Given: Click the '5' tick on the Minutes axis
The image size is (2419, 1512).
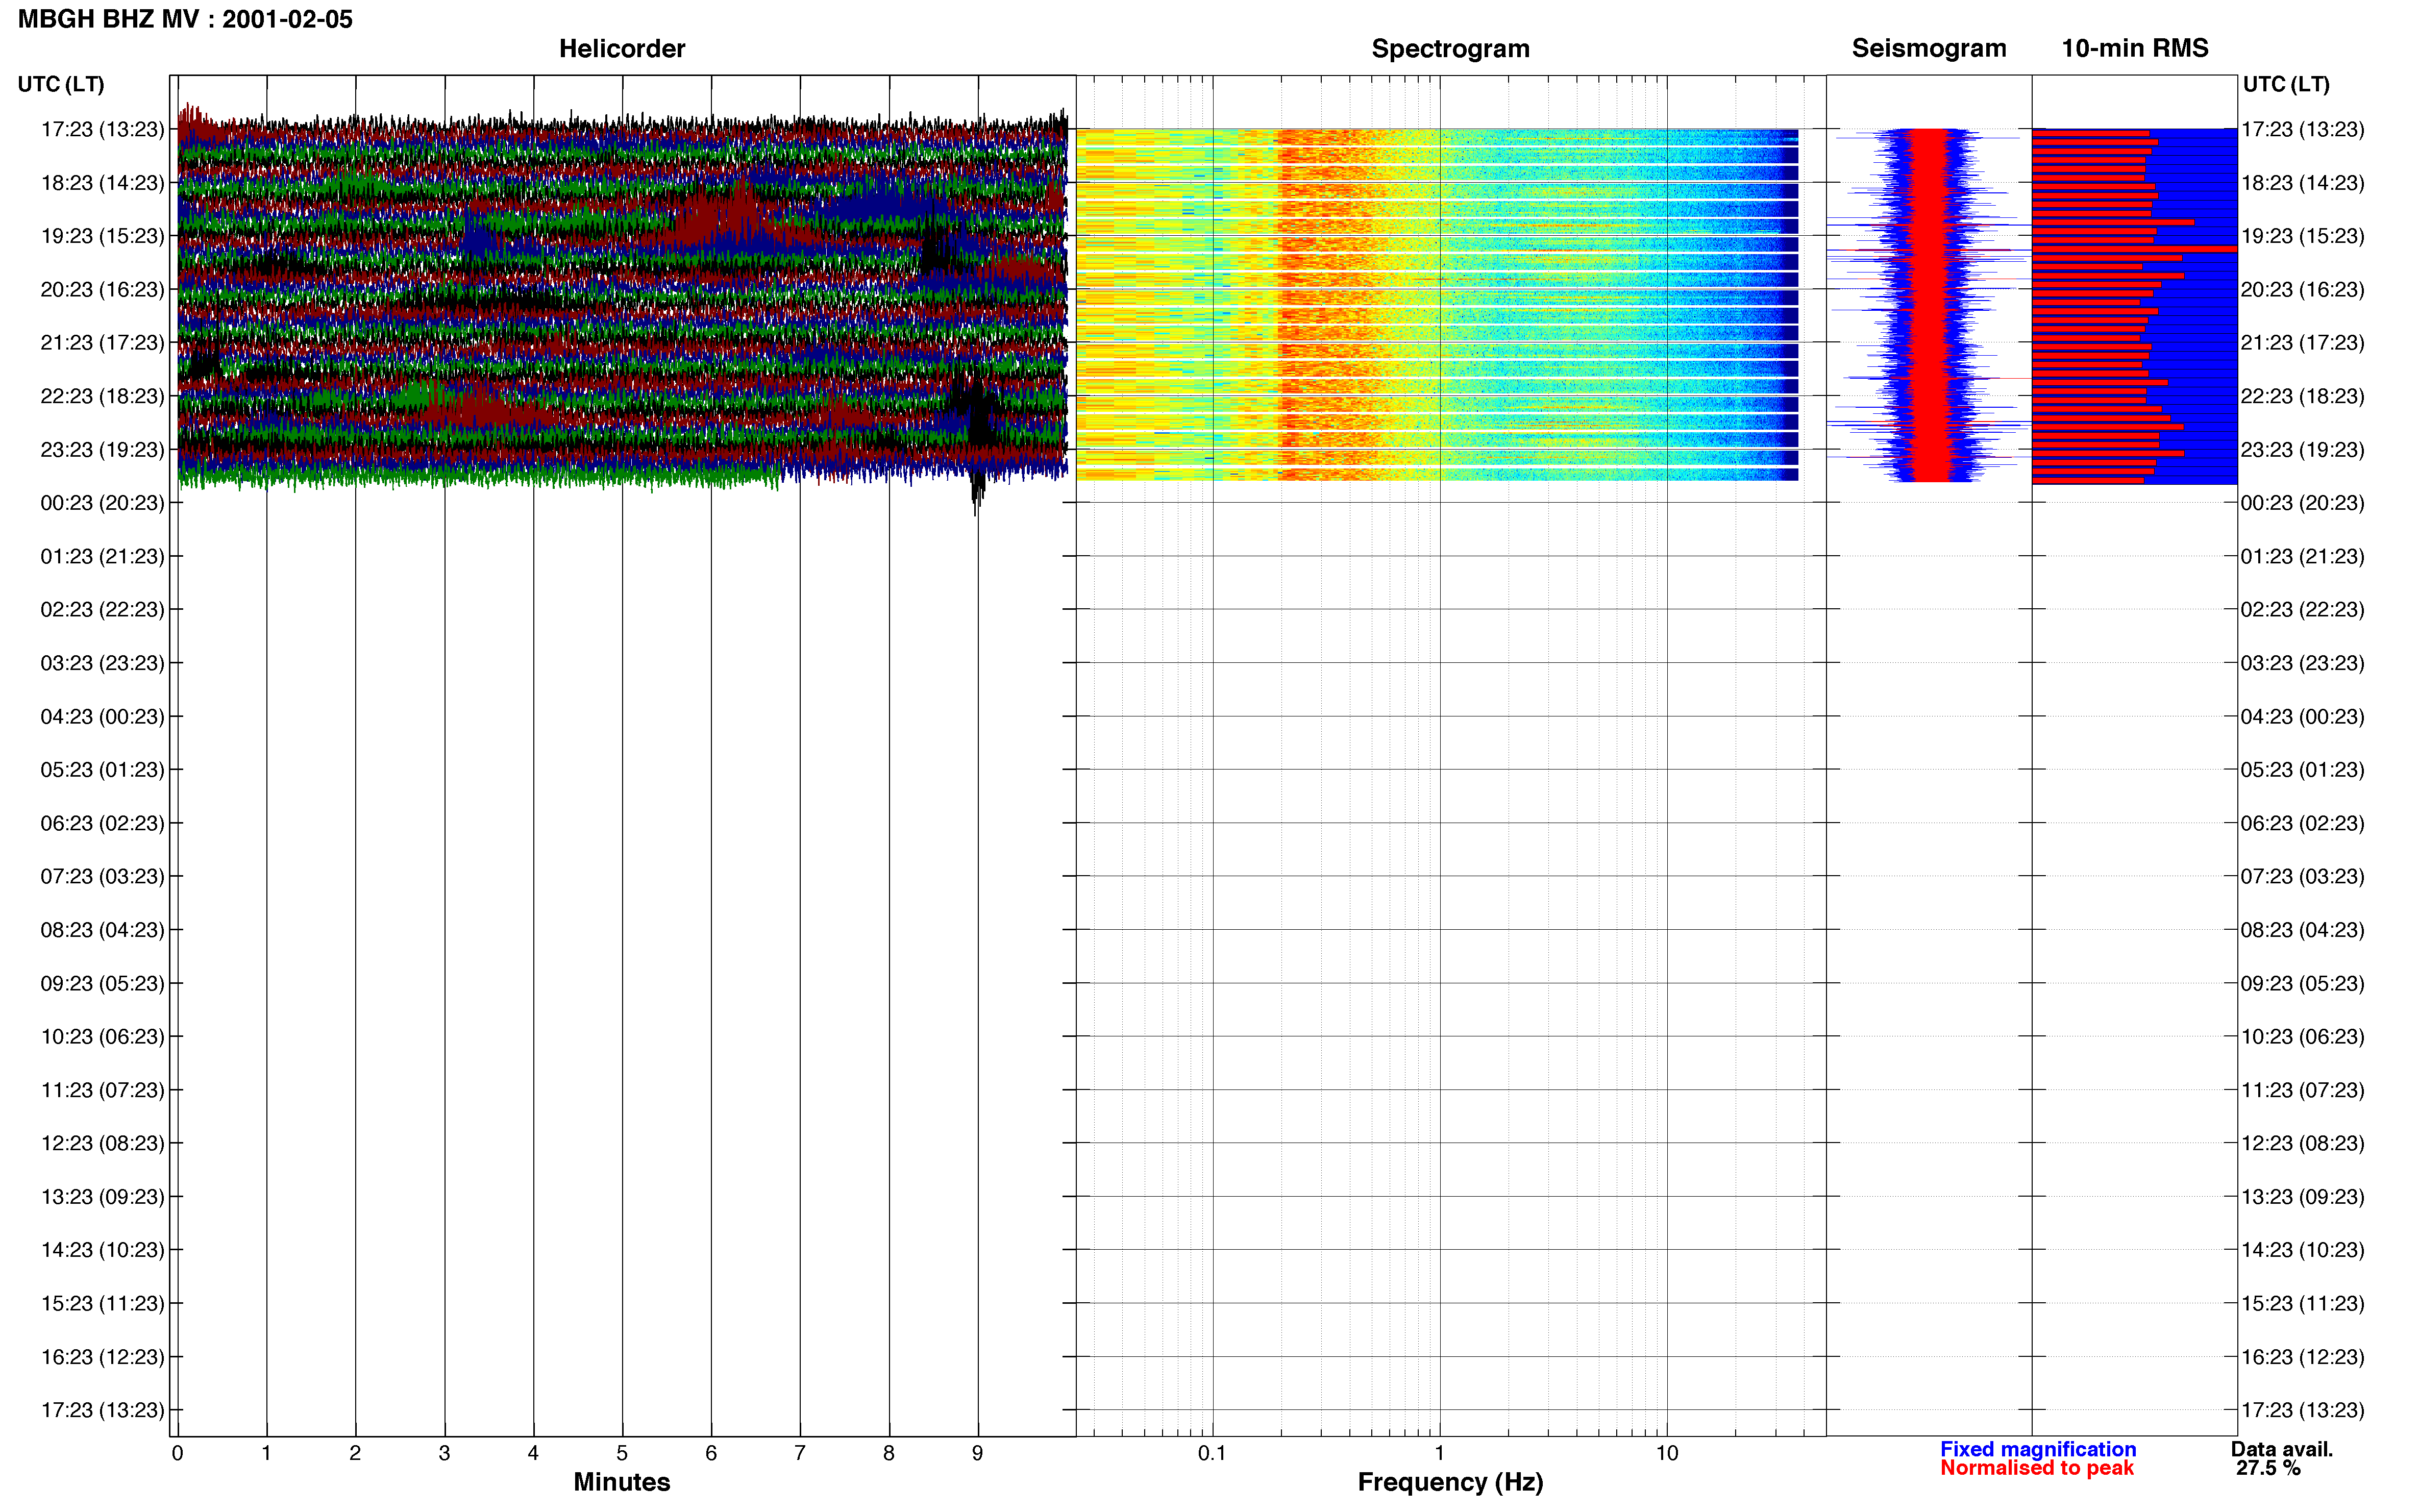Looking at the screenshot, I should coord(622,1453).
